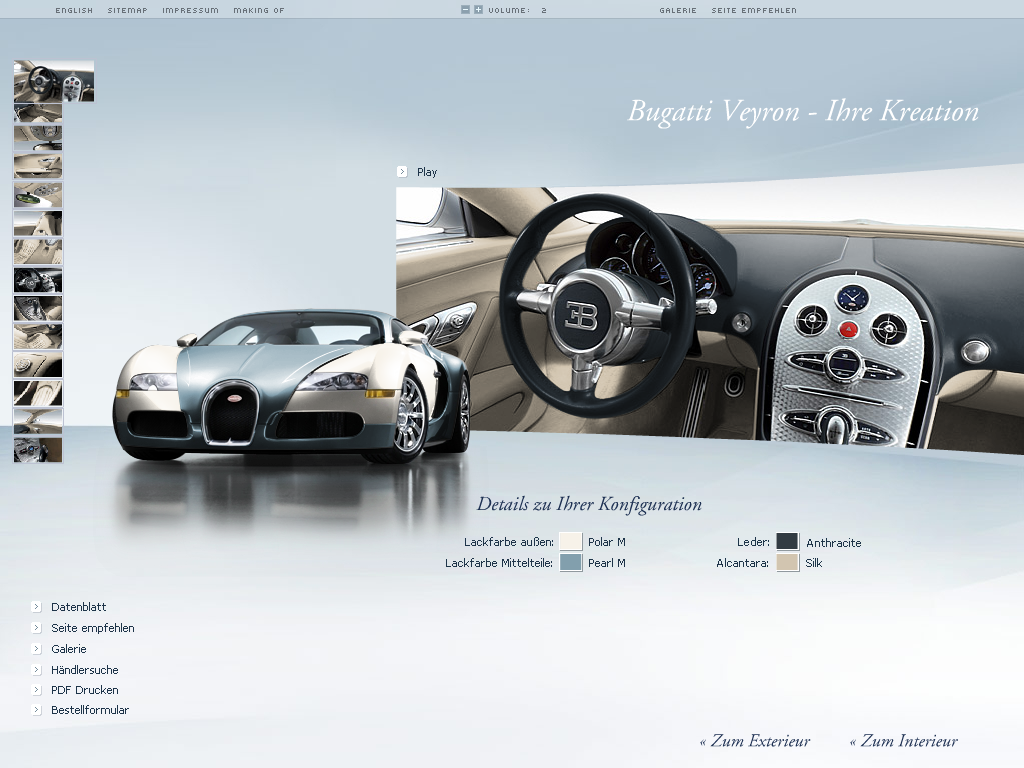This screenshot has height=768, width=1024.
Task: Increase volume with the plus button
Action: click(478, 10)
